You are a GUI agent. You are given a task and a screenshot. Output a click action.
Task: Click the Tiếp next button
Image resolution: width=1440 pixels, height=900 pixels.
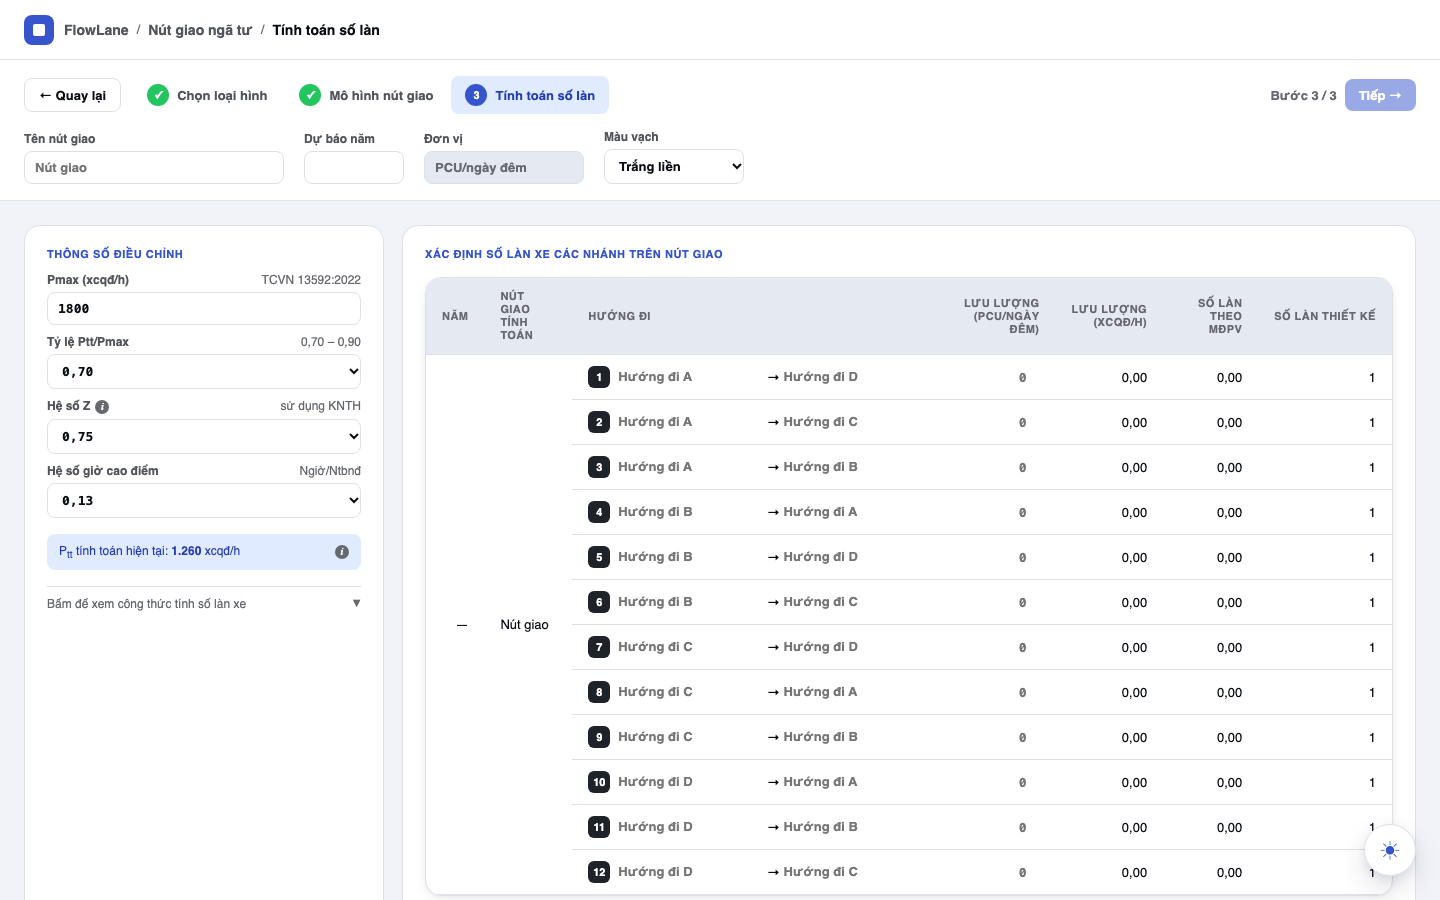pyautogui.click(x=1380, y=95)
